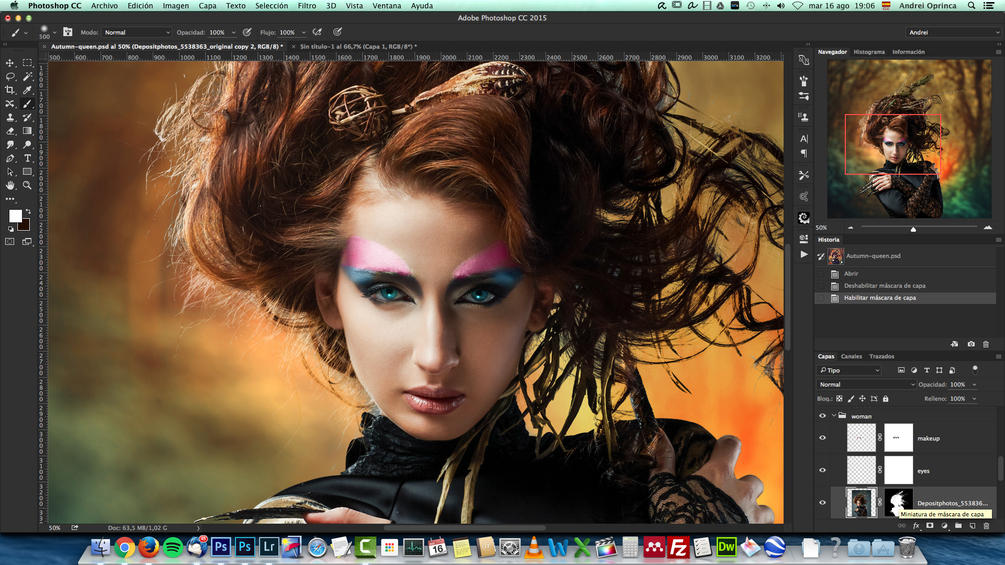Select the Gradient tool
Screen dimensions: 1005x565
(28, 131)
